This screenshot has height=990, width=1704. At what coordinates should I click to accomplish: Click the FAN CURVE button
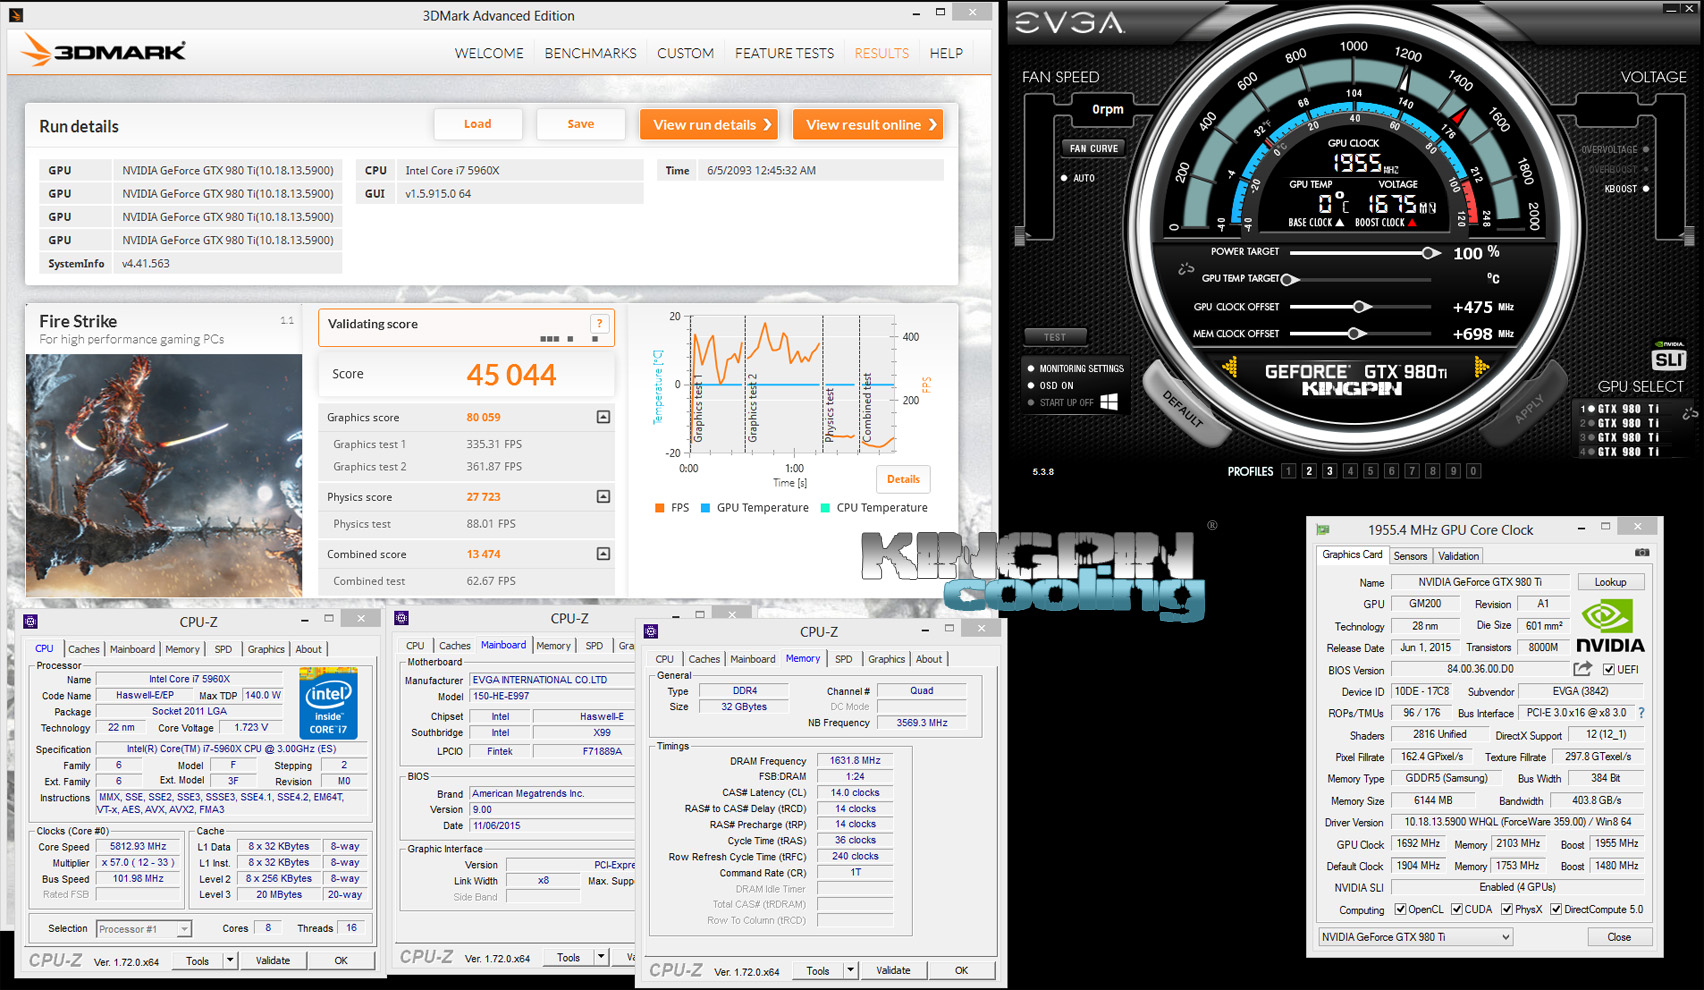pos(1094,148)
